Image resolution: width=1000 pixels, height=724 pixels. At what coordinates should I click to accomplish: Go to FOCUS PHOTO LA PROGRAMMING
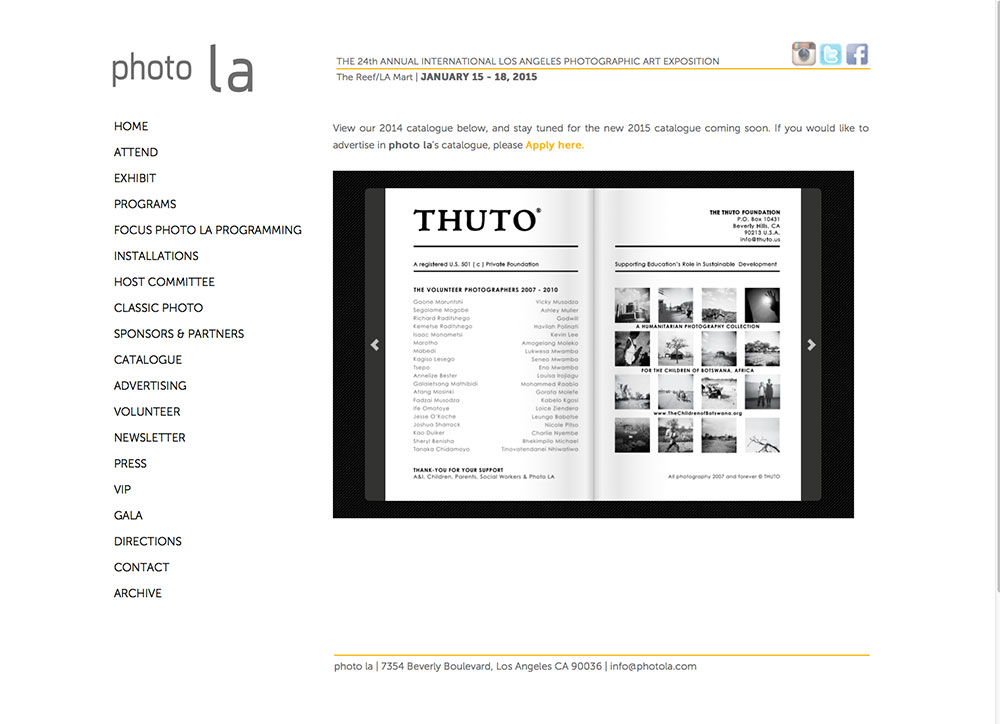(207, 230)
